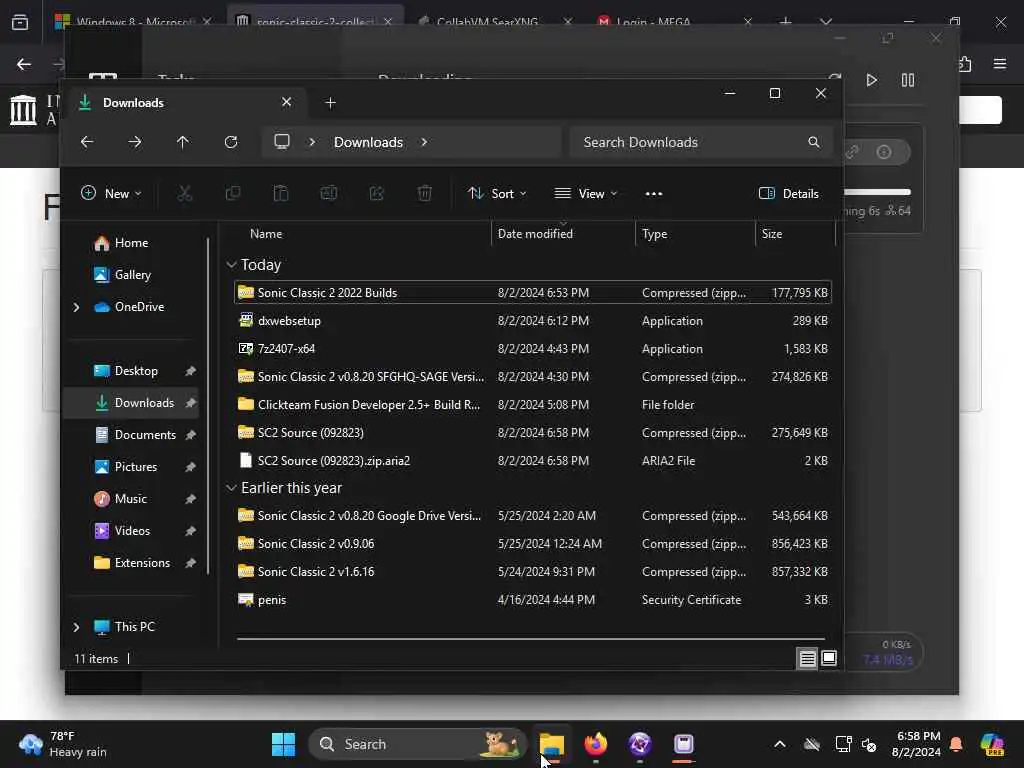Open Gallery in the navigation pane
Viewport: 1024px width, 768px height.
point(131,275)
